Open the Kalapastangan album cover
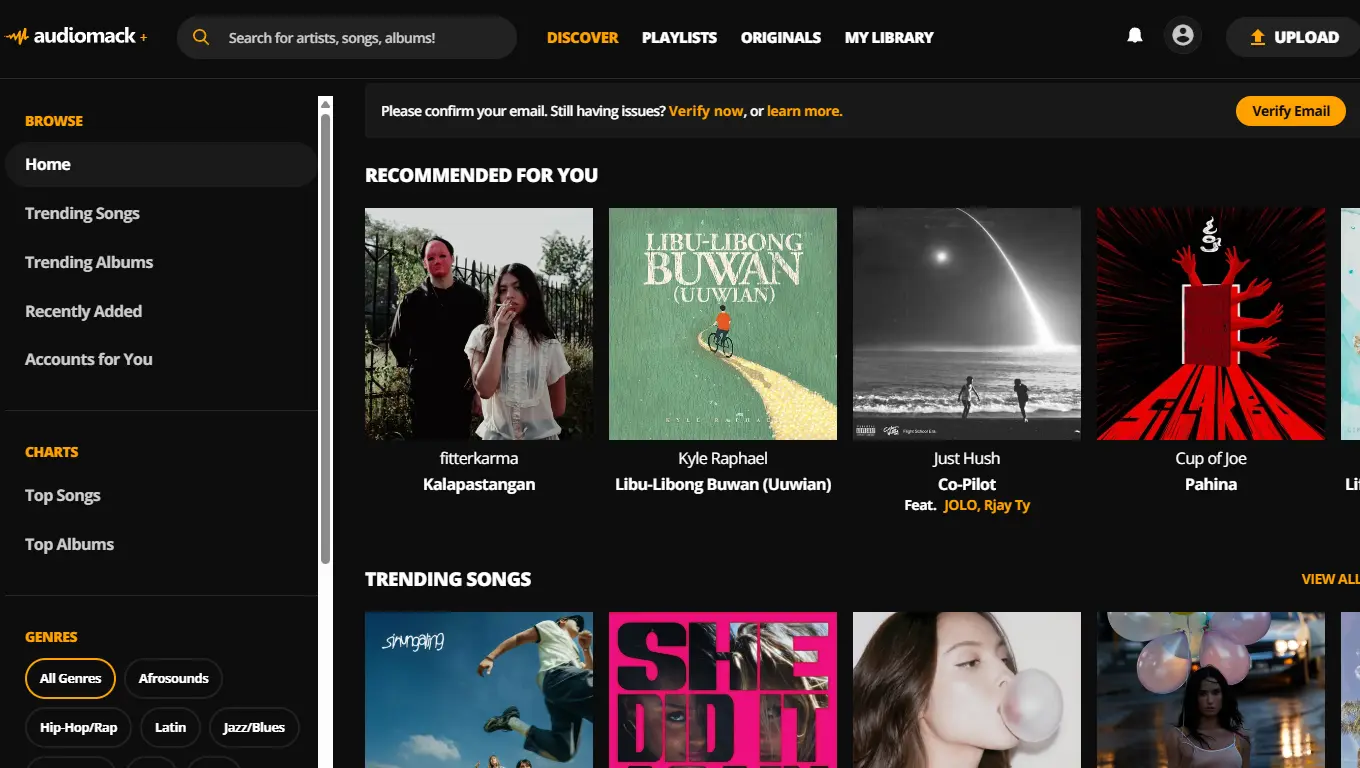The width and height of the screenshot is (1360, 768). click(479, 324)
